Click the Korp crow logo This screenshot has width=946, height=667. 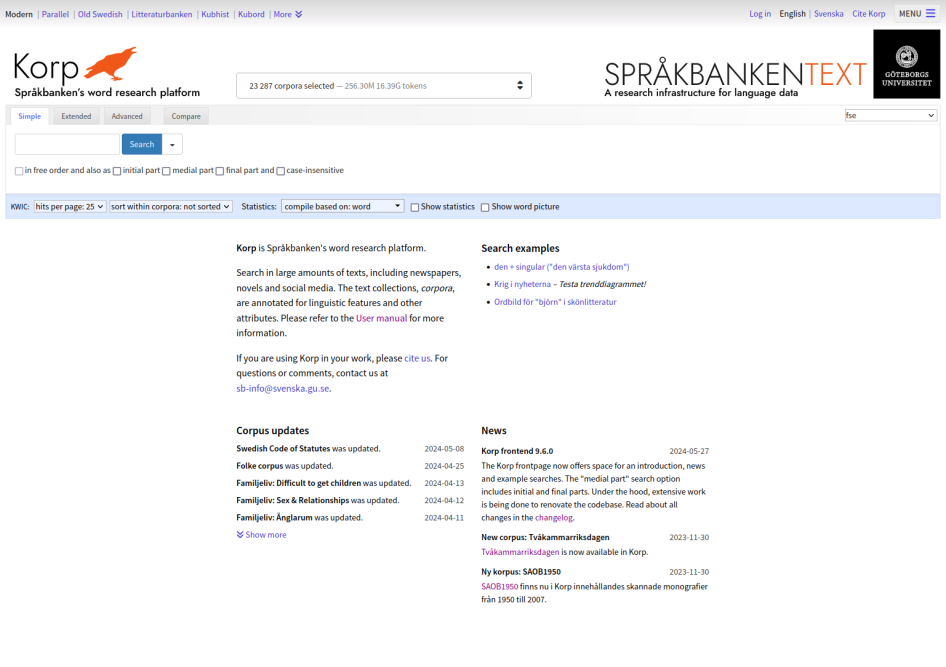pos(110,64)
